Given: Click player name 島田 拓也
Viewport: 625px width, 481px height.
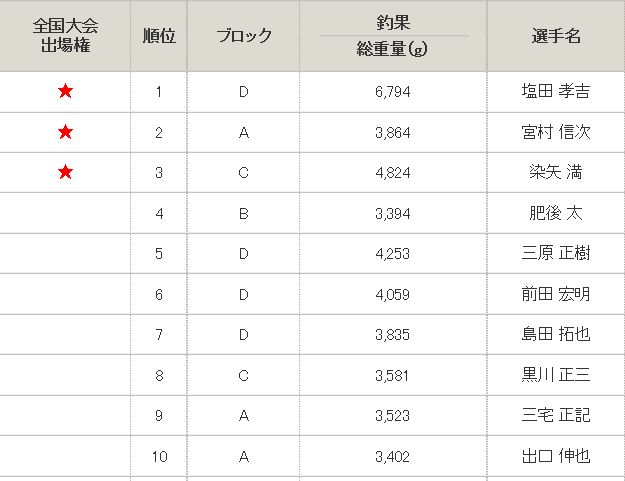Looking at the screenshot, I should tap(556, 334).
